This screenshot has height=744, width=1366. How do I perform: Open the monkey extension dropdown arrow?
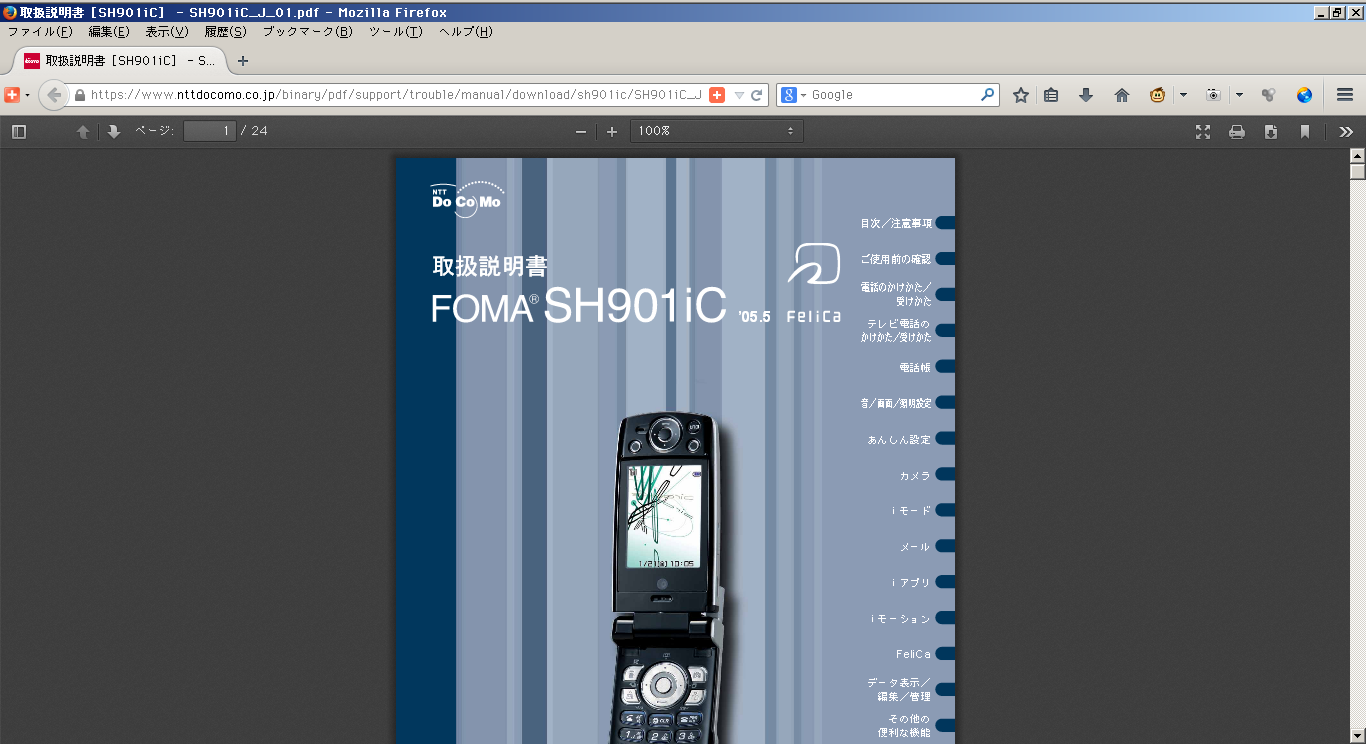[1183, 95]
